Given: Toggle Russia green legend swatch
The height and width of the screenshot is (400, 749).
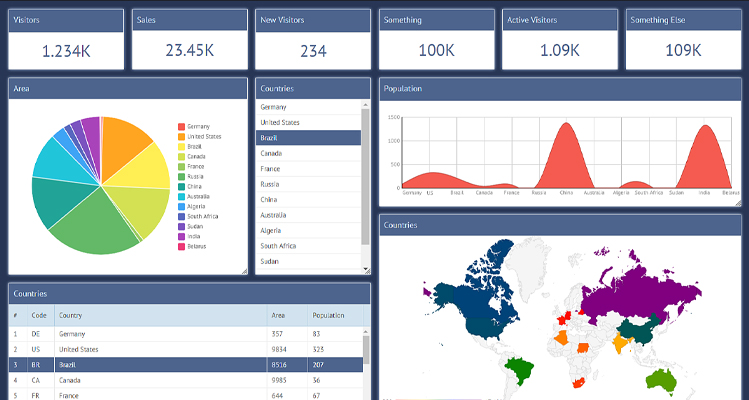Looking at the screenshot, I should click(x=182, y=177).
